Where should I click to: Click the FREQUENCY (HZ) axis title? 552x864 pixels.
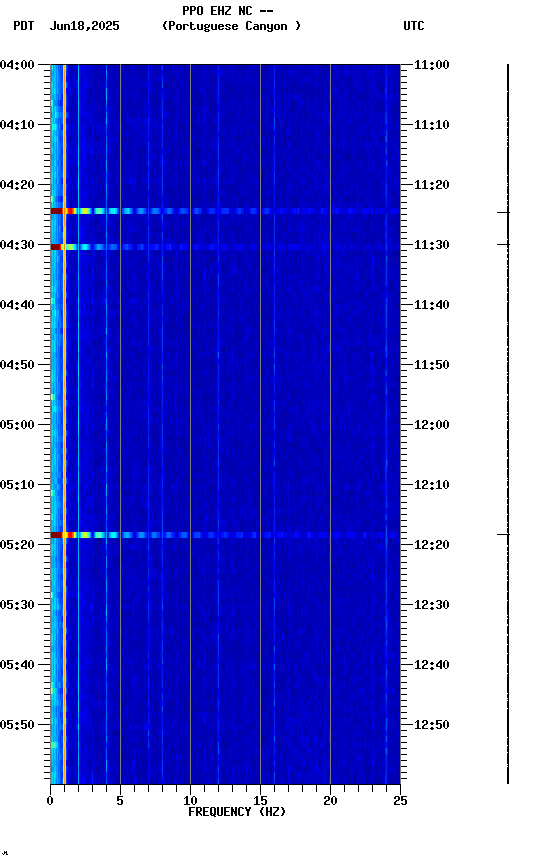click(x=237, y=813)
